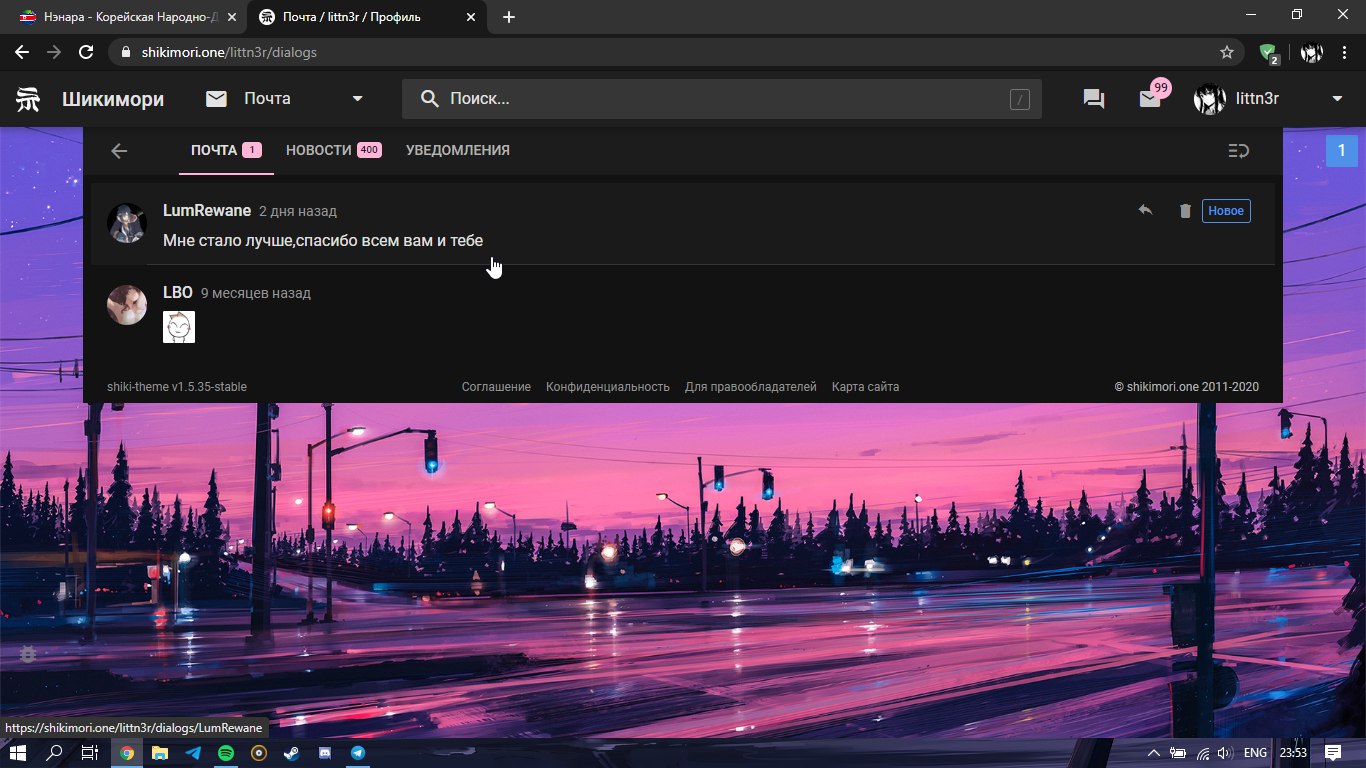Viewport: 1366px width, 768px height.
Task: Open the mail icon with 99 badge
Action: click(1150, 99)
